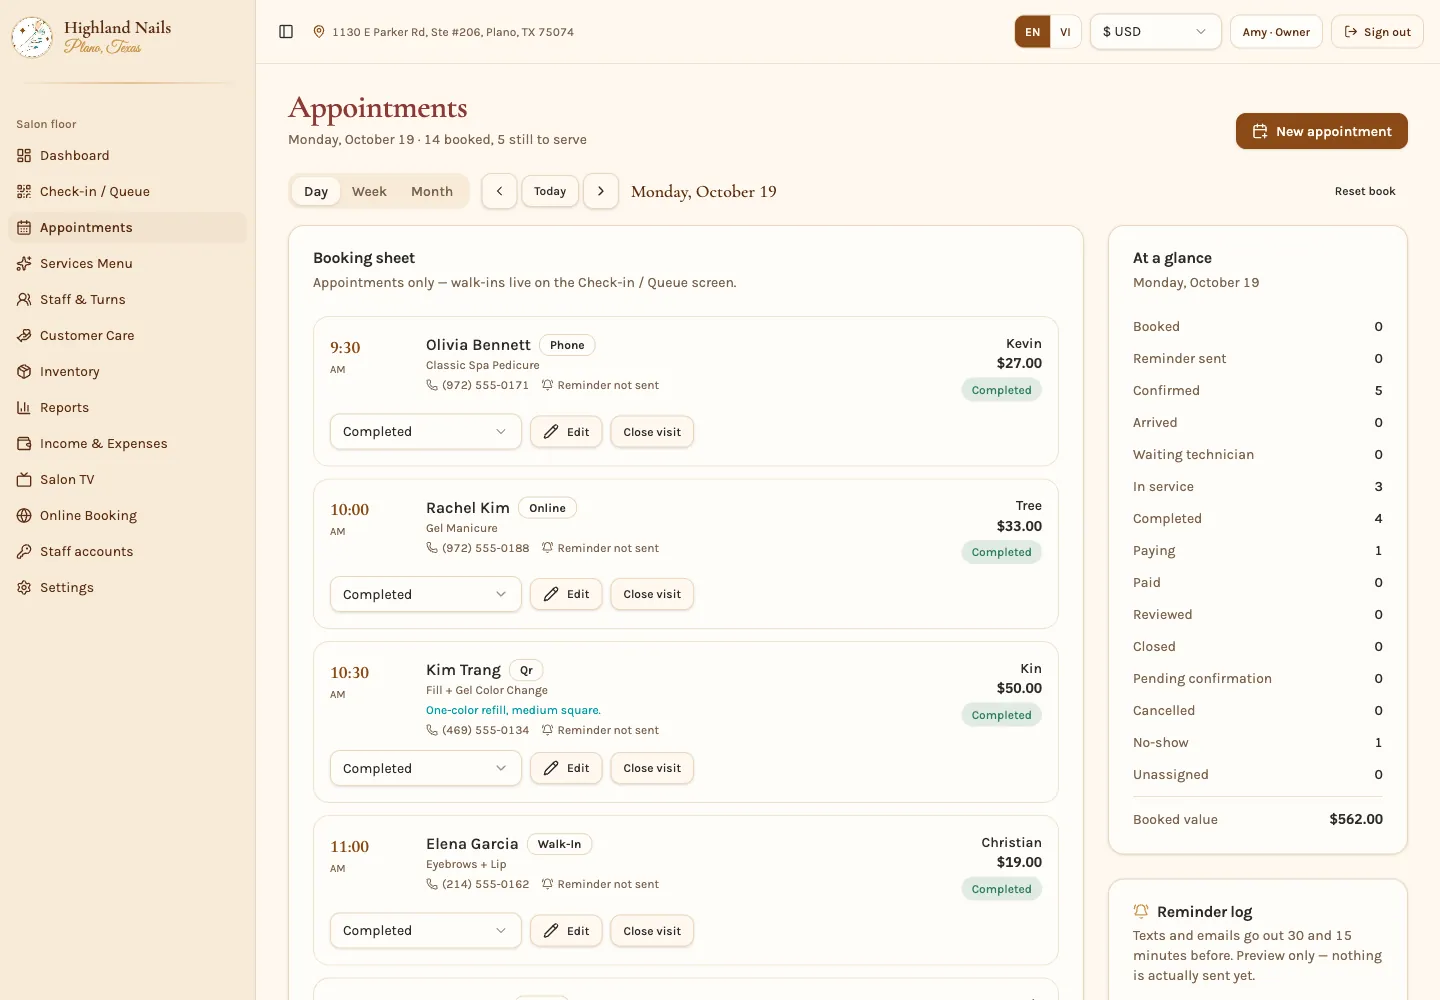Image resolution: width=1440 pixels, height=1000 pixels.
Task: Switch language to EN
Action: (x=1033, y=32)
